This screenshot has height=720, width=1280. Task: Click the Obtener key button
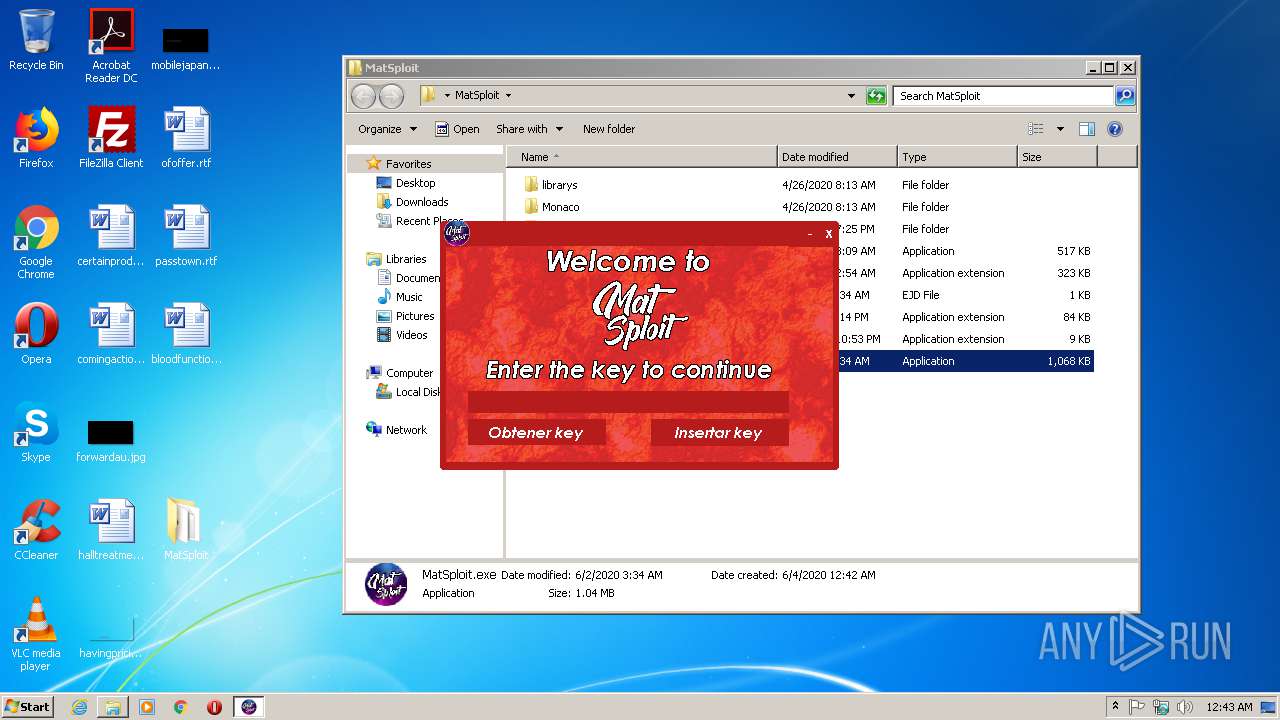click(x=537, y=432)
